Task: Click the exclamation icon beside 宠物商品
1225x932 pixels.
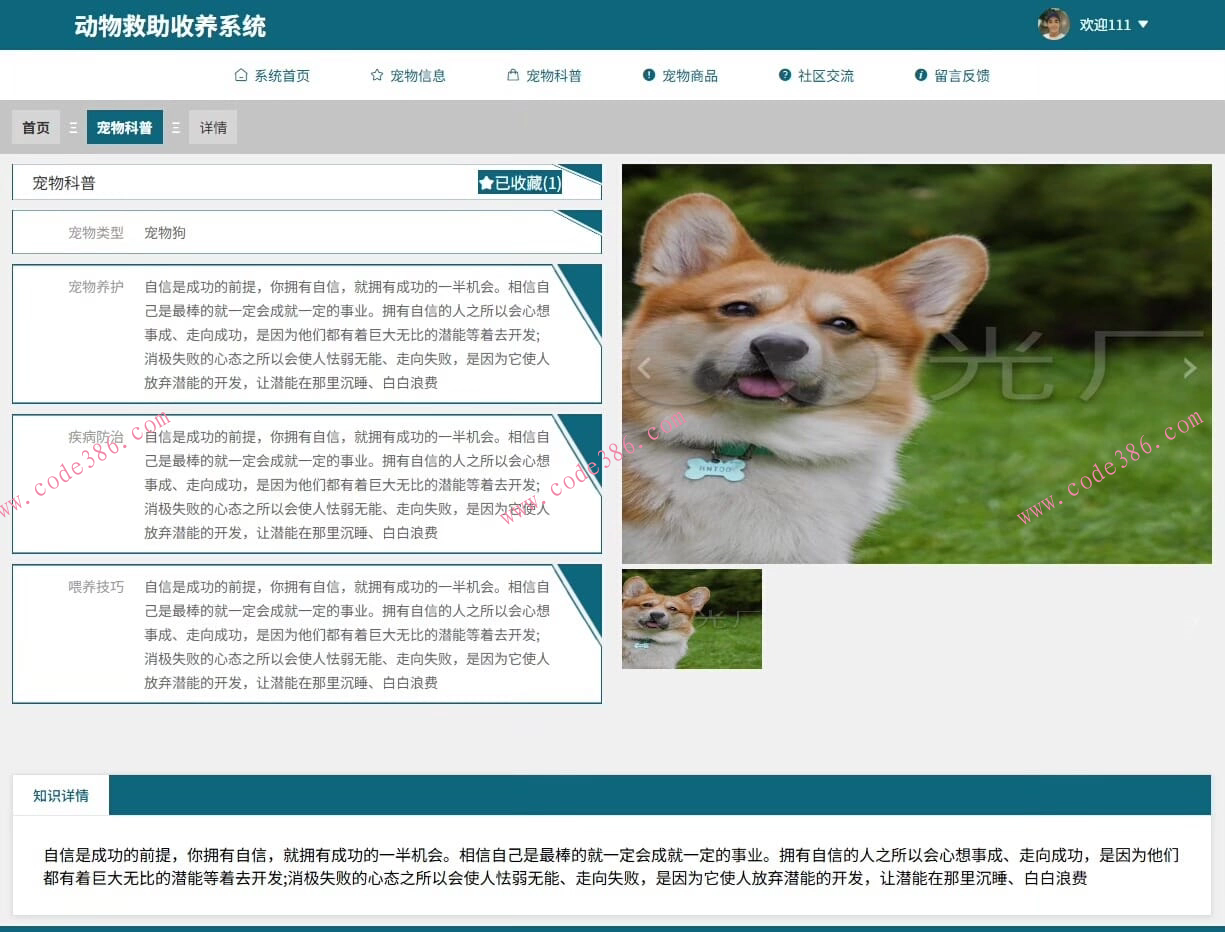Action: (649, 75)
